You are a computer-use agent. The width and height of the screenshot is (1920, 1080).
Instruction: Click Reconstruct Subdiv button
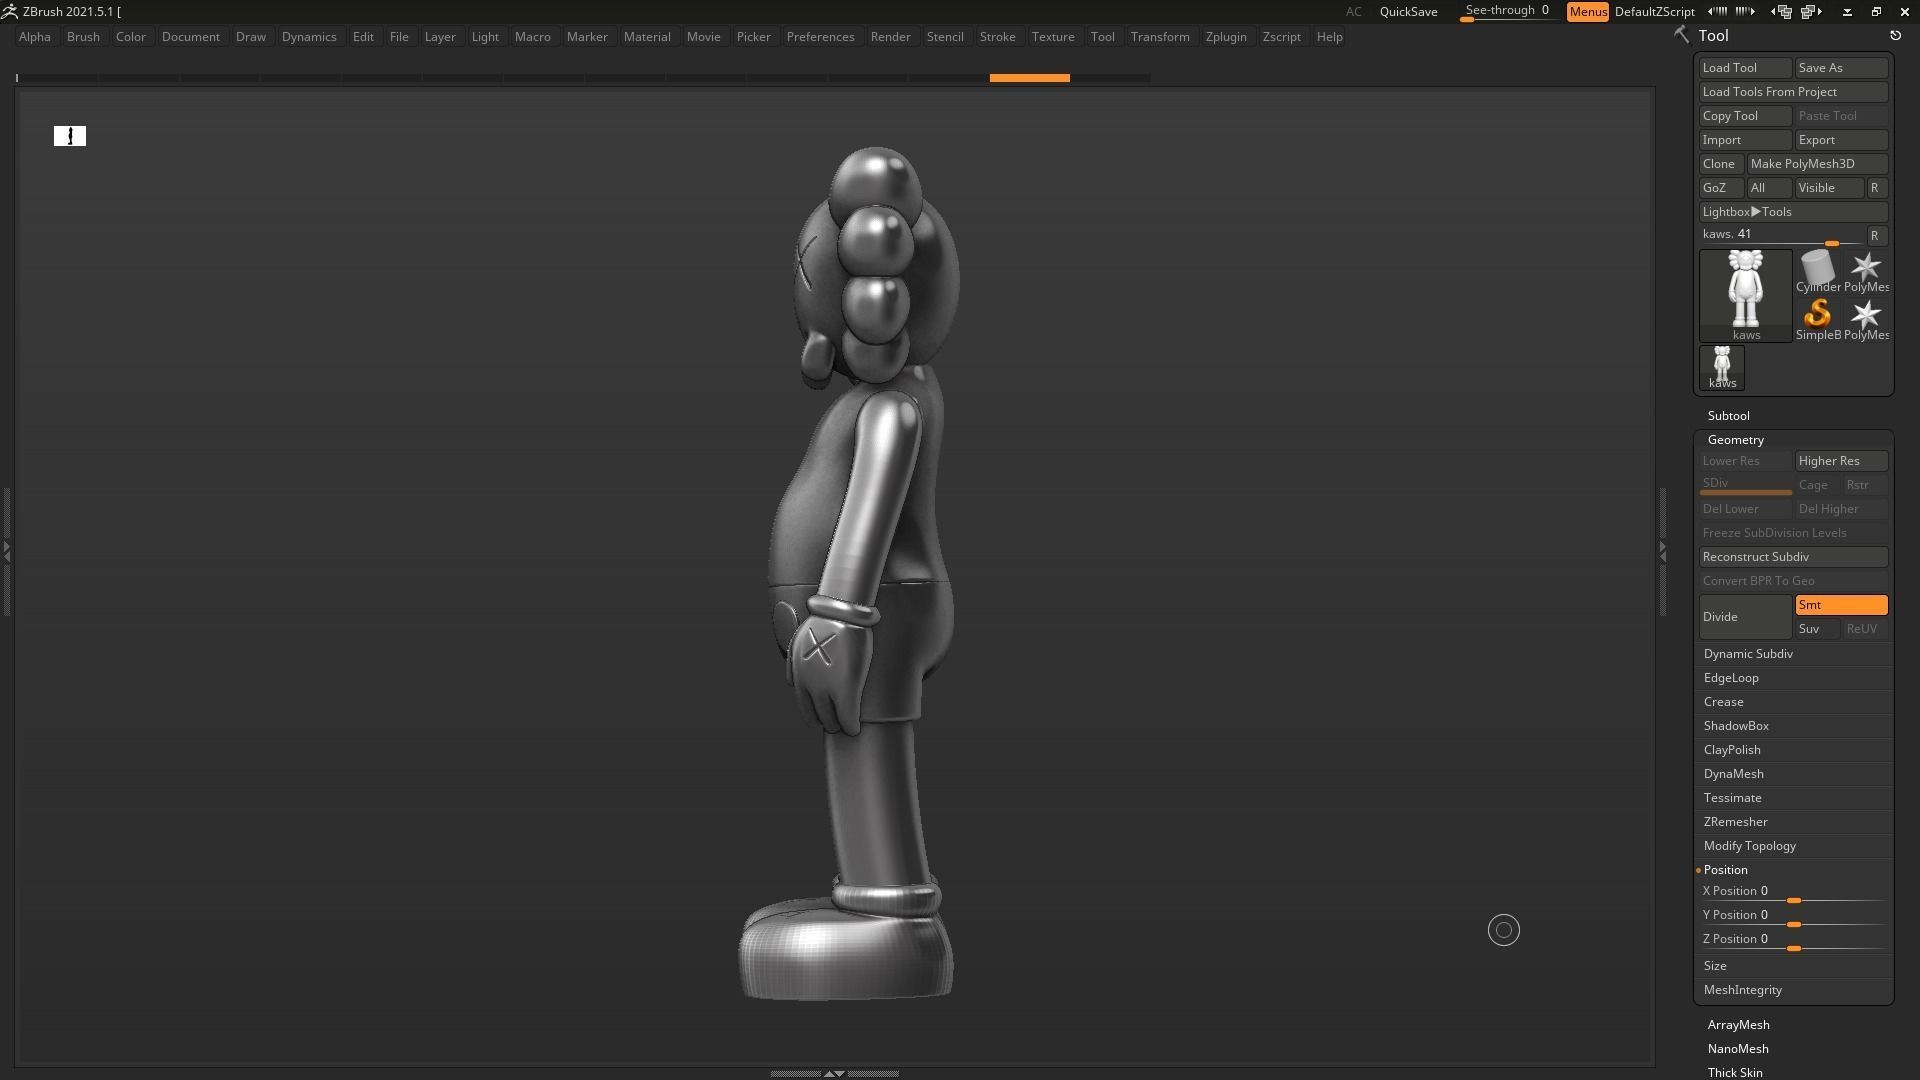pyautogui.click(x=1793, y=557)
